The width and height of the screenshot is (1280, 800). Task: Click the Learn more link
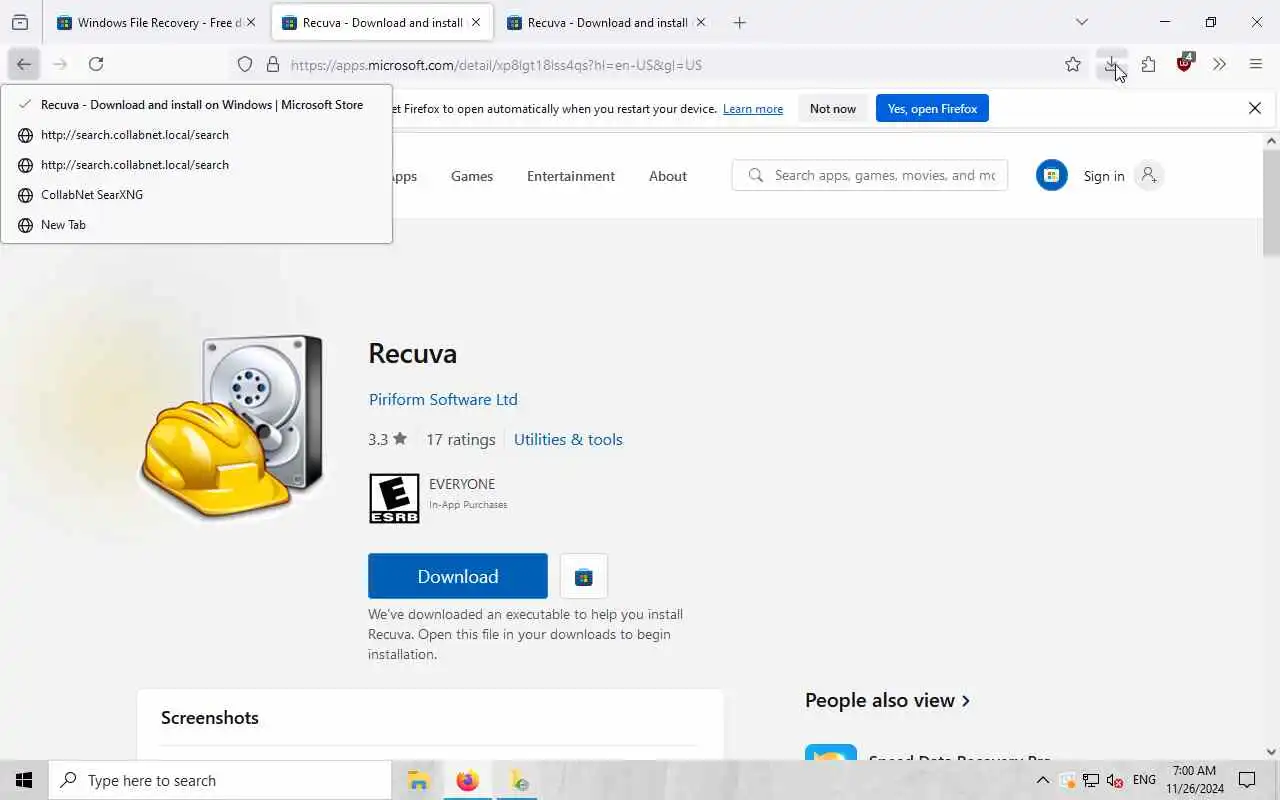[x=753, y=109]
